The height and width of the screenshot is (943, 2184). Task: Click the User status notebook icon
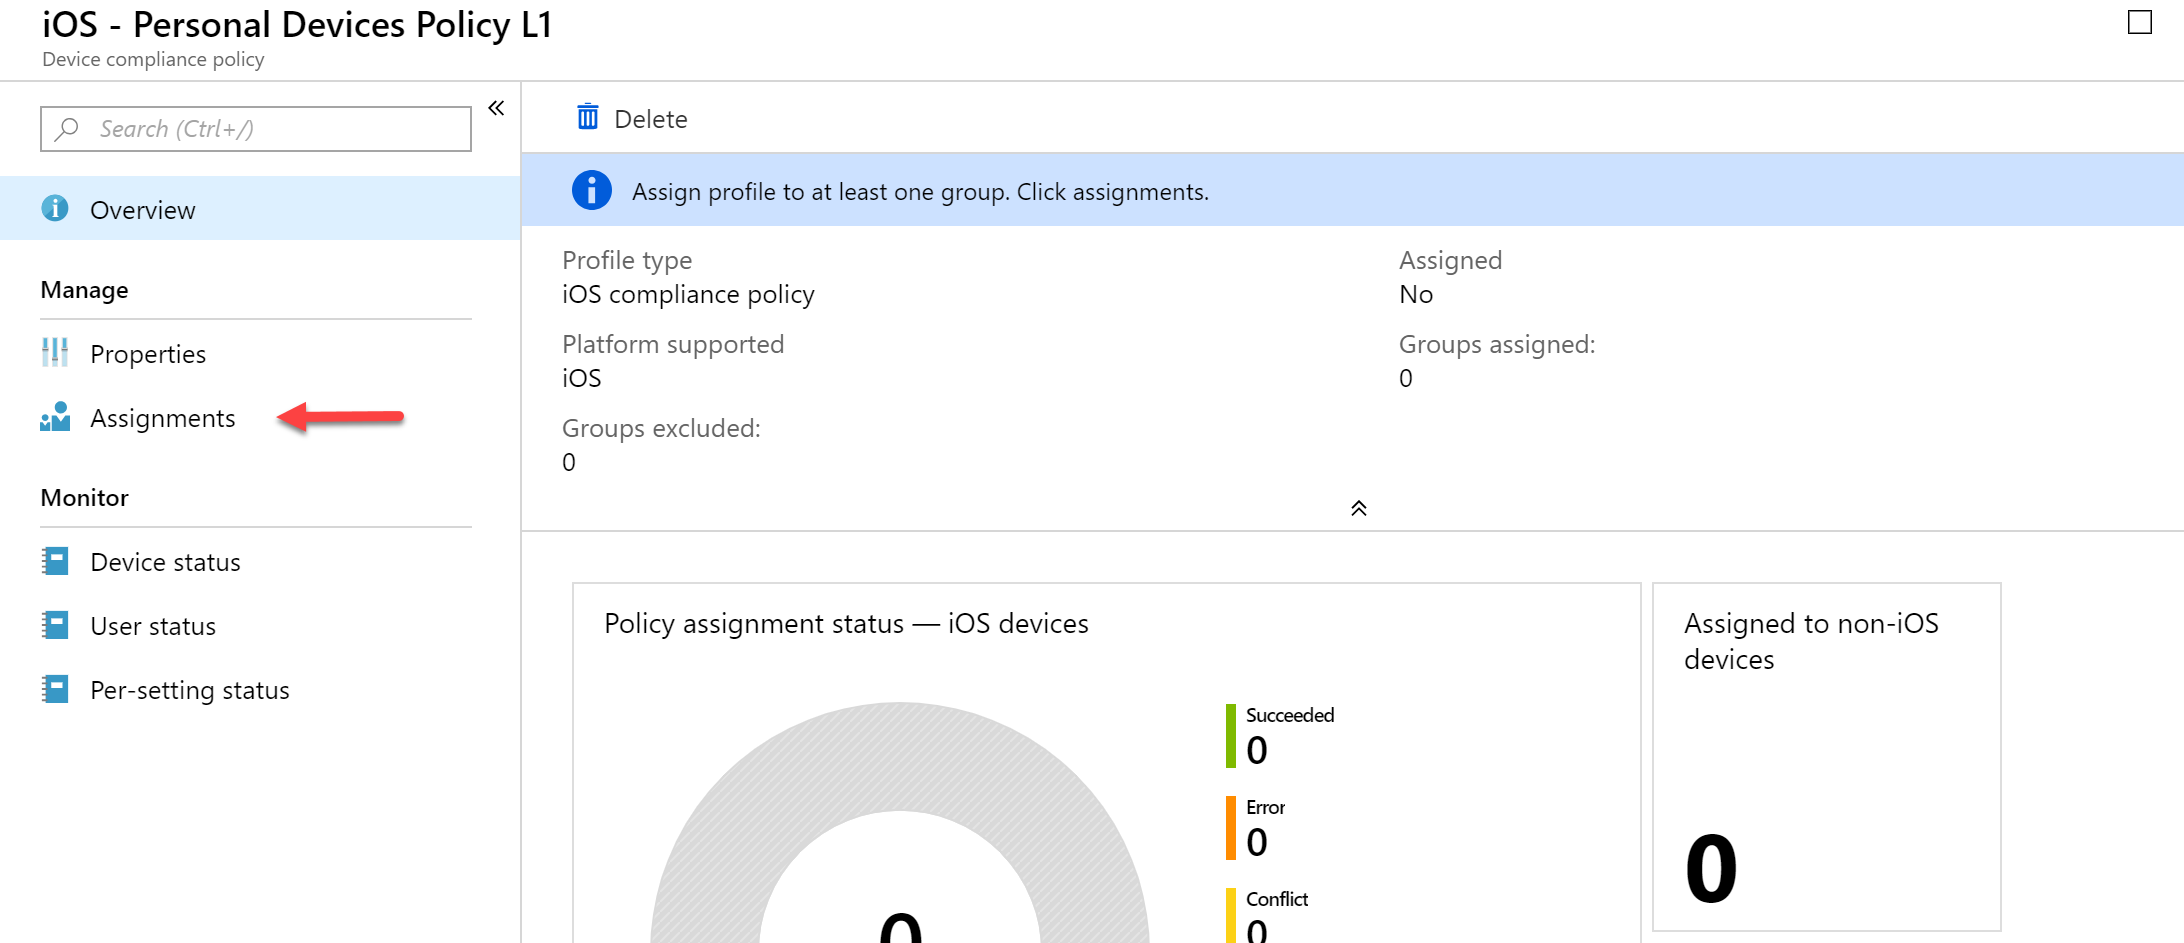coord(55,625)
